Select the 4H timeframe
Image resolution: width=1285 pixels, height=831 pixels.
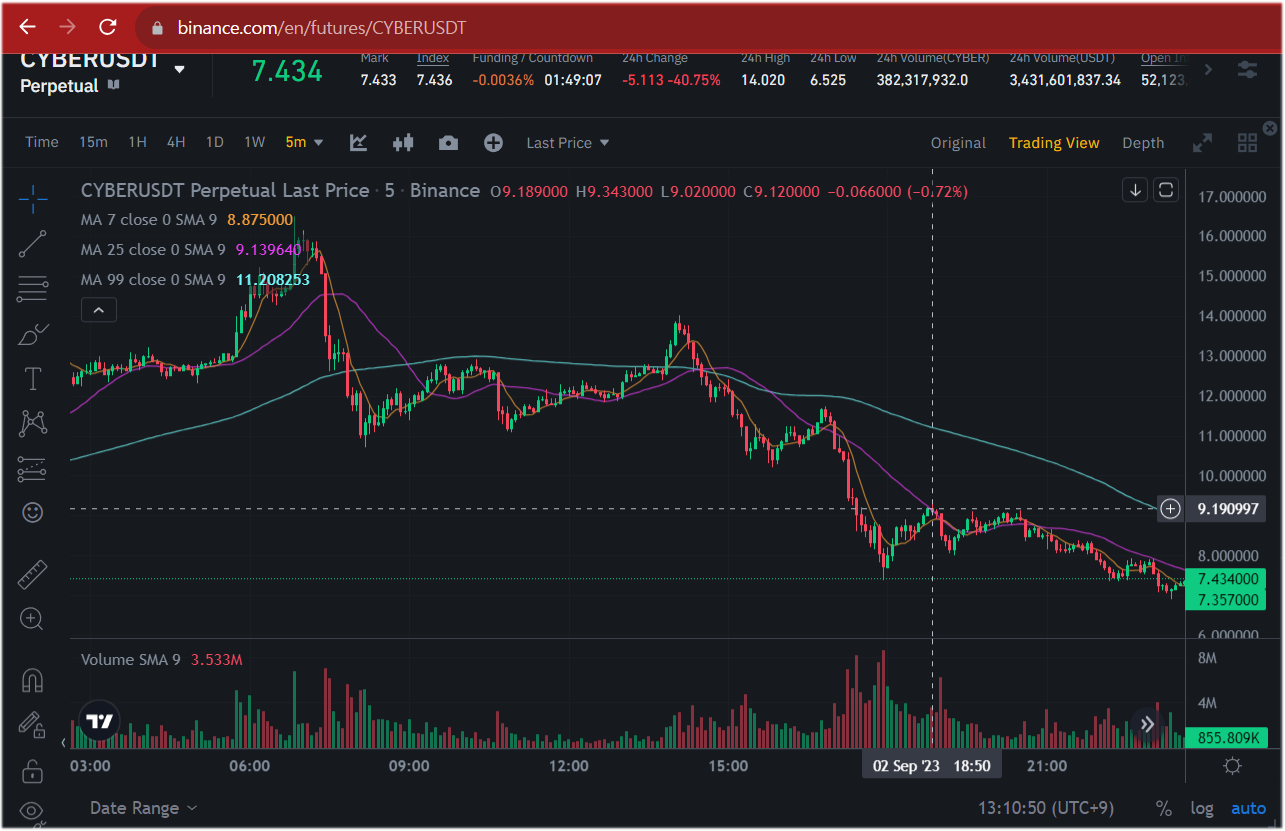tap(176, 143)
